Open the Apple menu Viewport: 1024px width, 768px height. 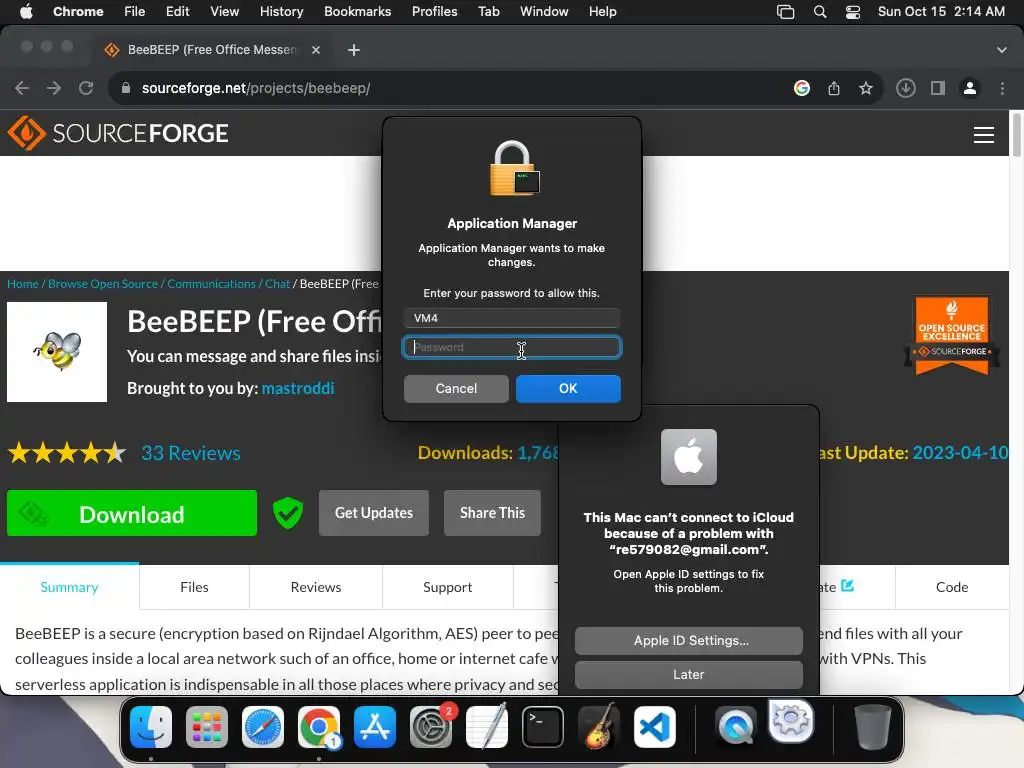coord(26,11)
